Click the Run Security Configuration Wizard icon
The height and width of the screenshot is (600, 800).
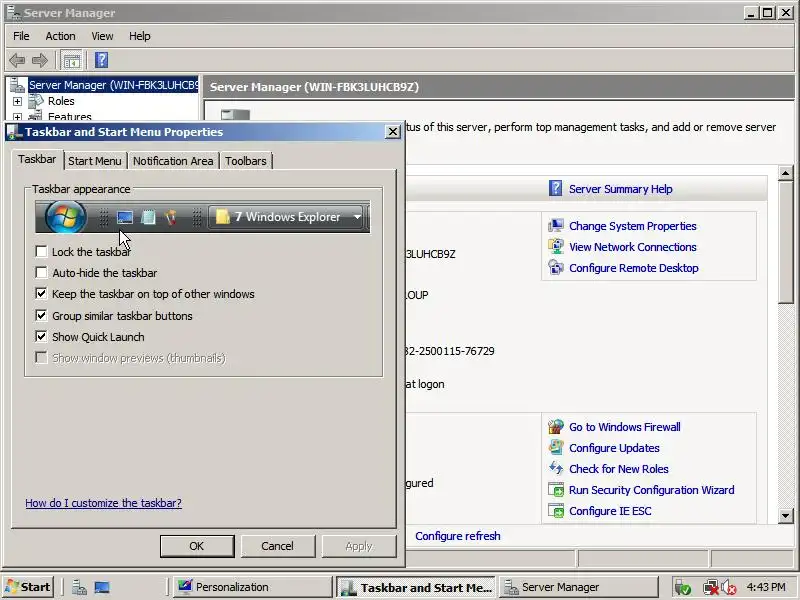556,489
